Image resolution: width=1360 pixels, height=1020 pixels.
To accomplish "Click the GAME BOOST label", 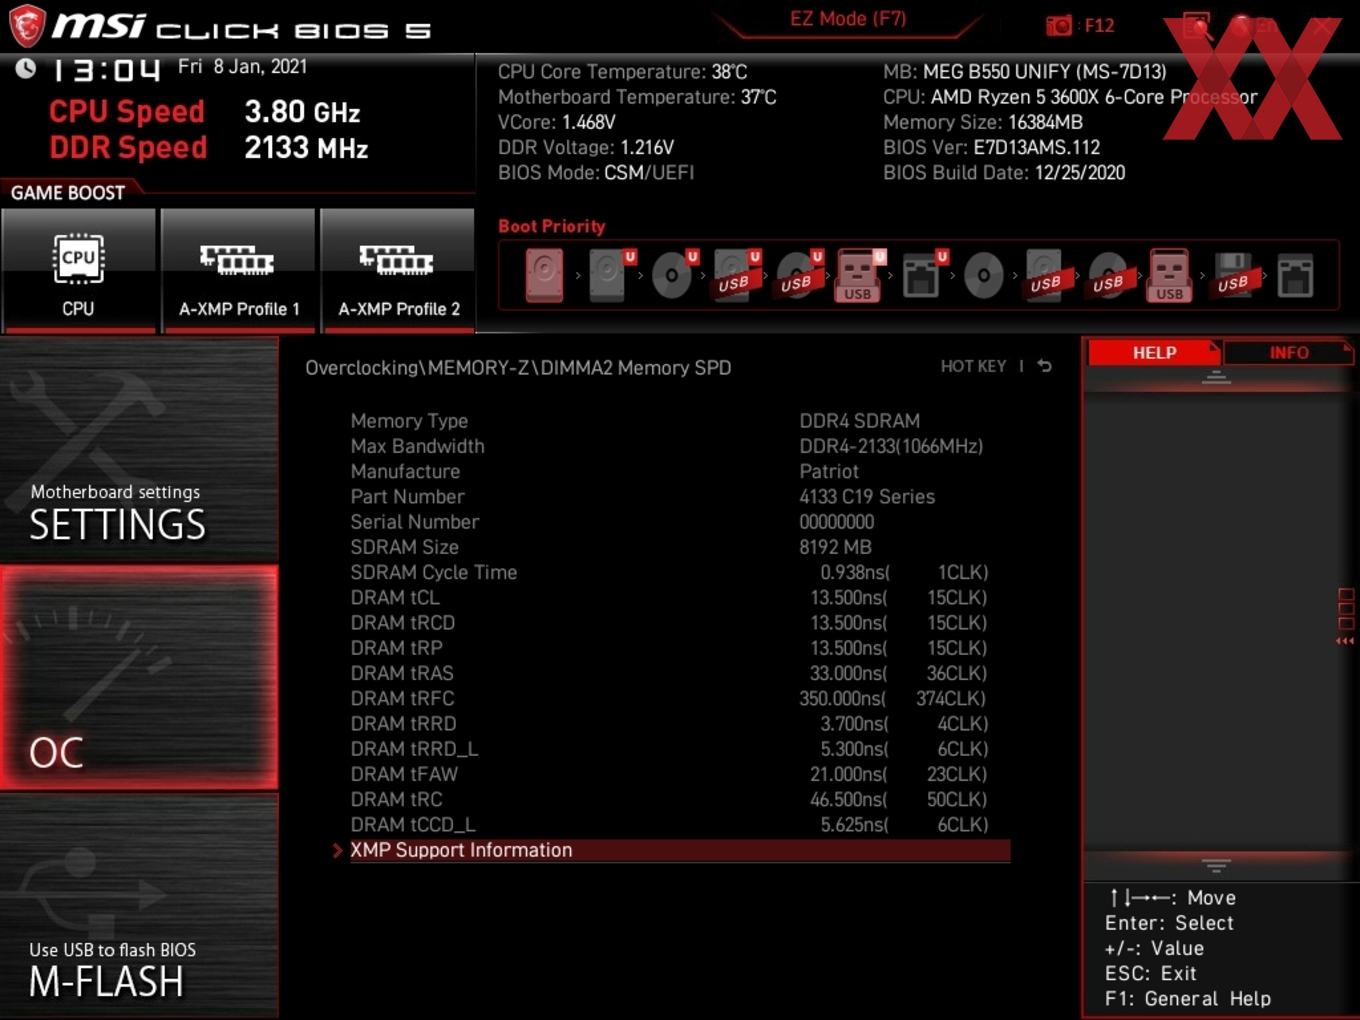I will click(x=68, y=193).
